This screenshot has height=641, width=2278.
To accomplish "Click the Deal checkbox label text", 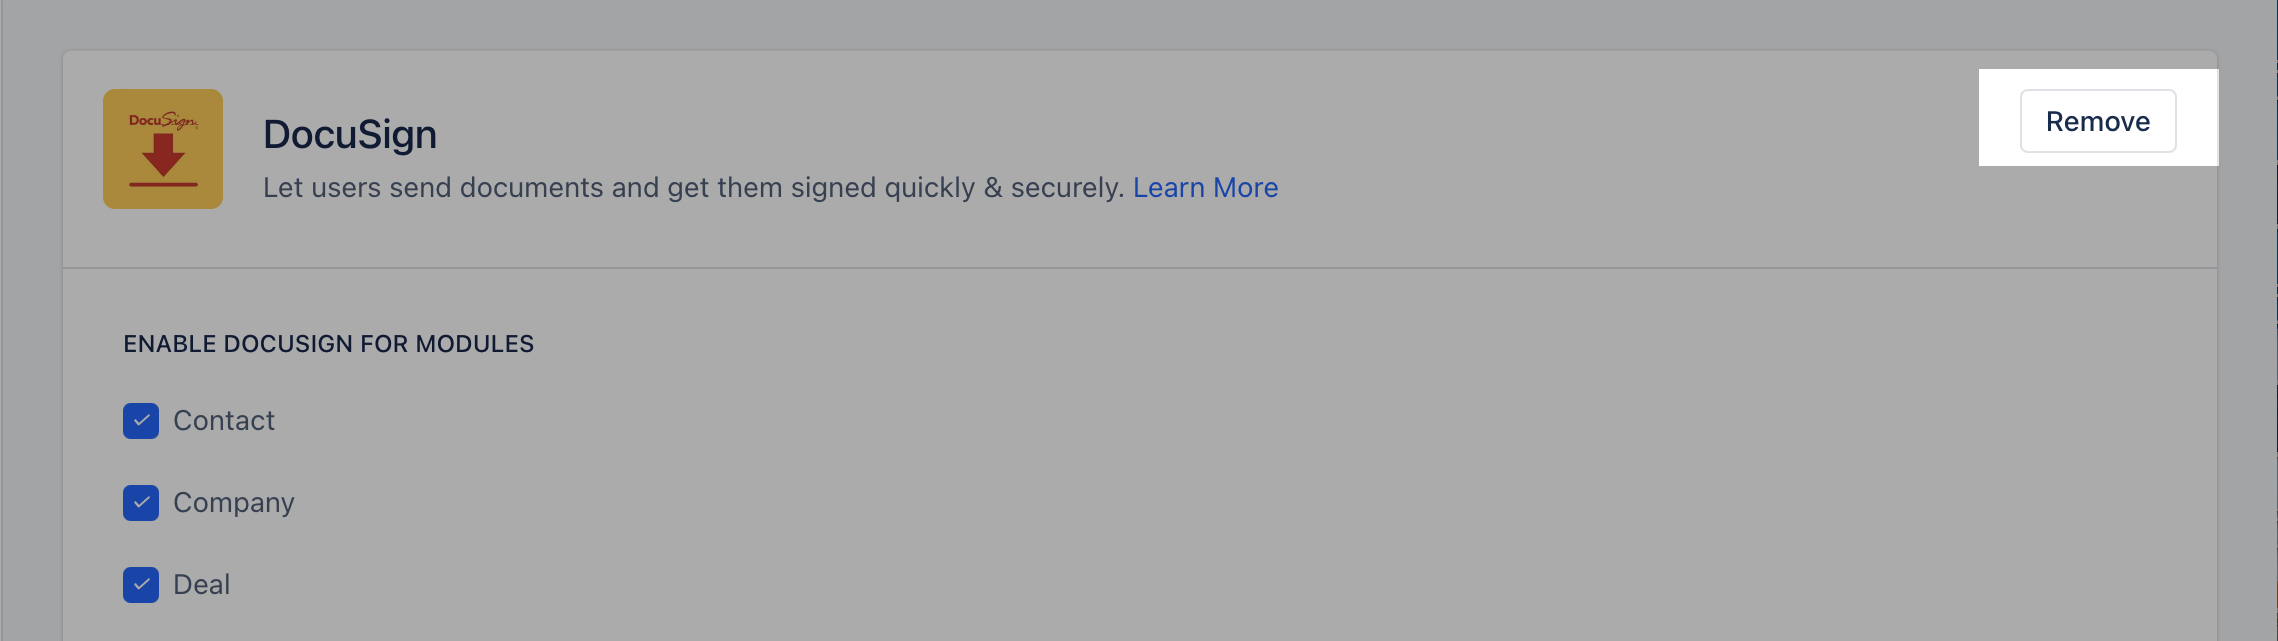I will pyautogui.click(x=202, y=585).
